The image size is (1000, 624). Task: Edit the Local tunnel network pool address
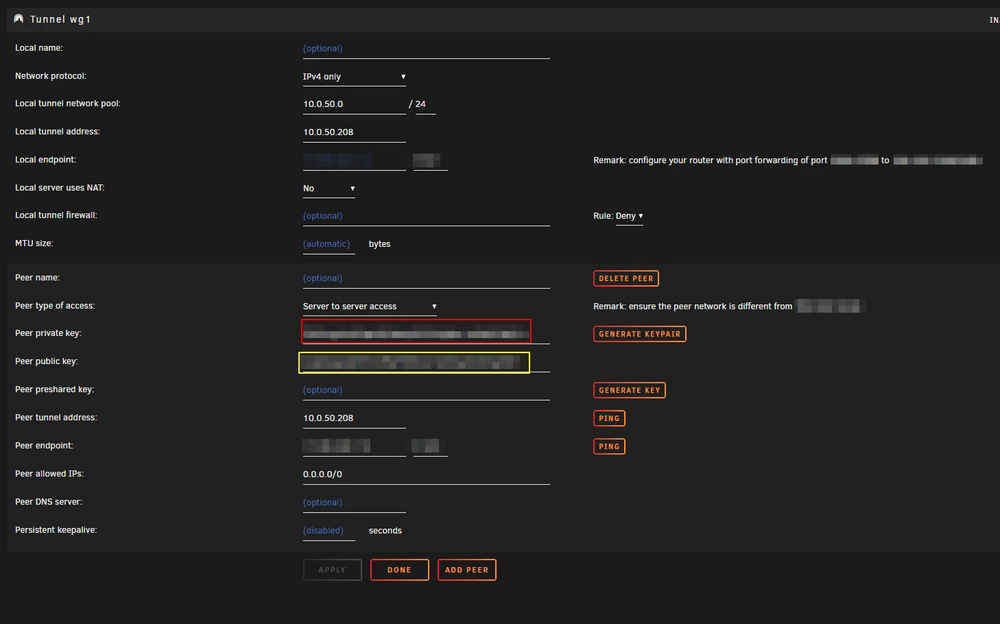(354, 105)
